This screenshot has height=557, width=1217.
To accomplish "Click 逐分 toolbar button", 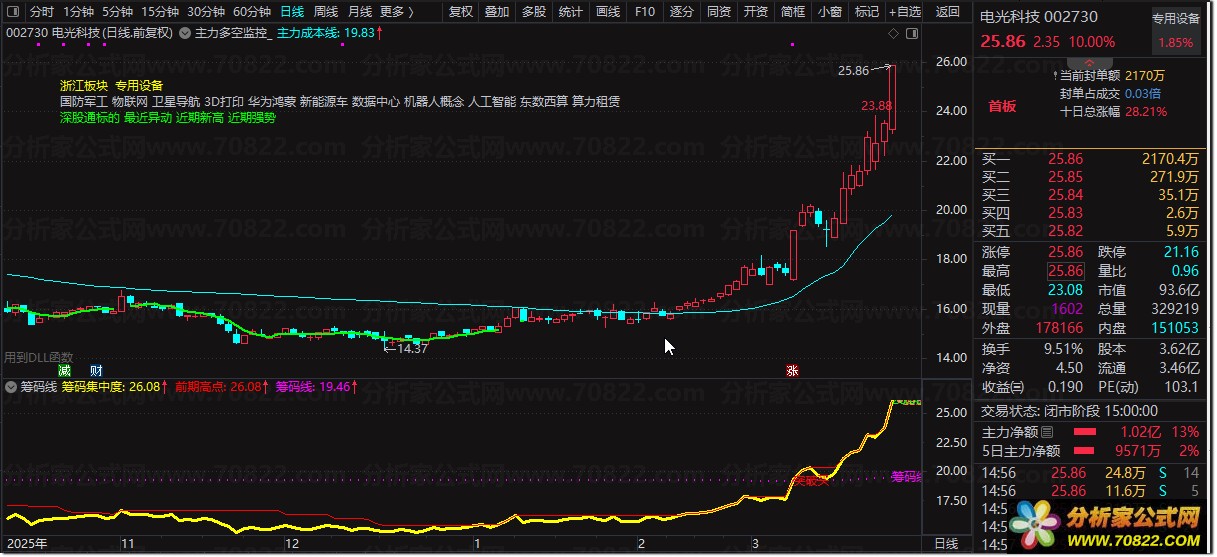I will pyautogui.click(x=681, y=12).
